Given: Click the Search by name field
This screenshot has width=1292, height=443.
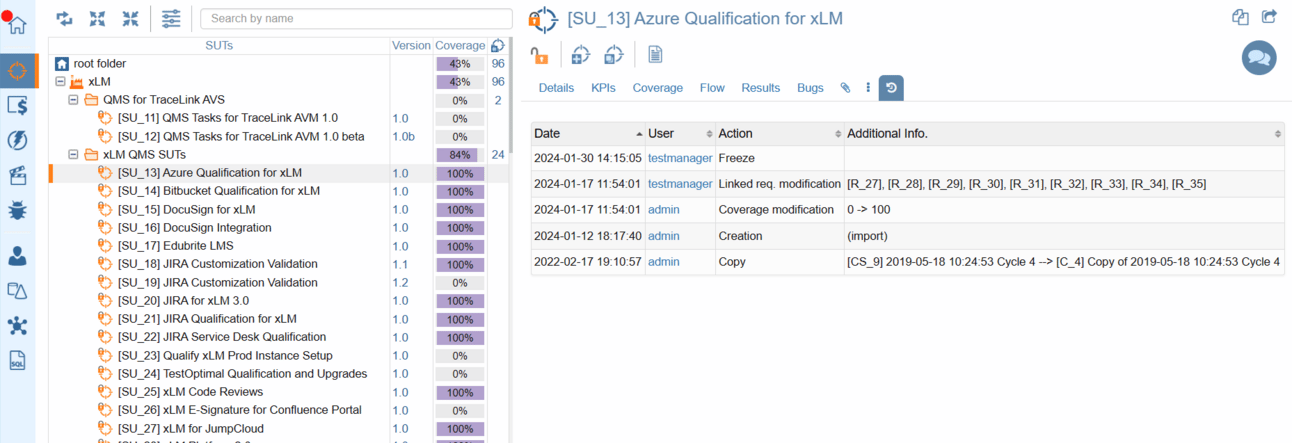Looking at the screenshot, I should point(355,18).
